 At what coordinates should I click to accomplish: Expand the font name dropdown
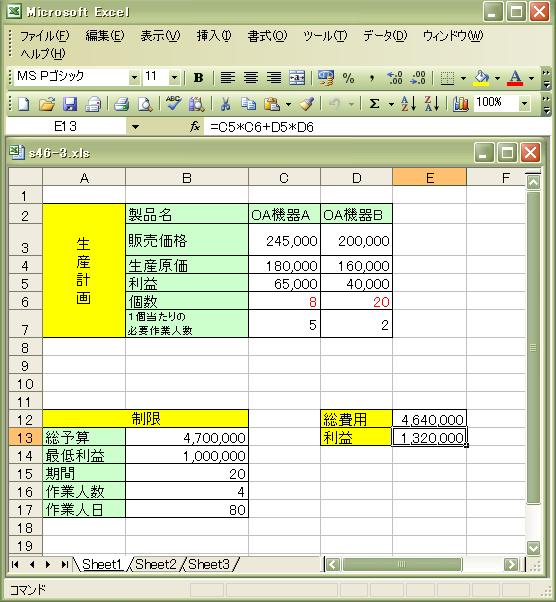tap(134, 78)
